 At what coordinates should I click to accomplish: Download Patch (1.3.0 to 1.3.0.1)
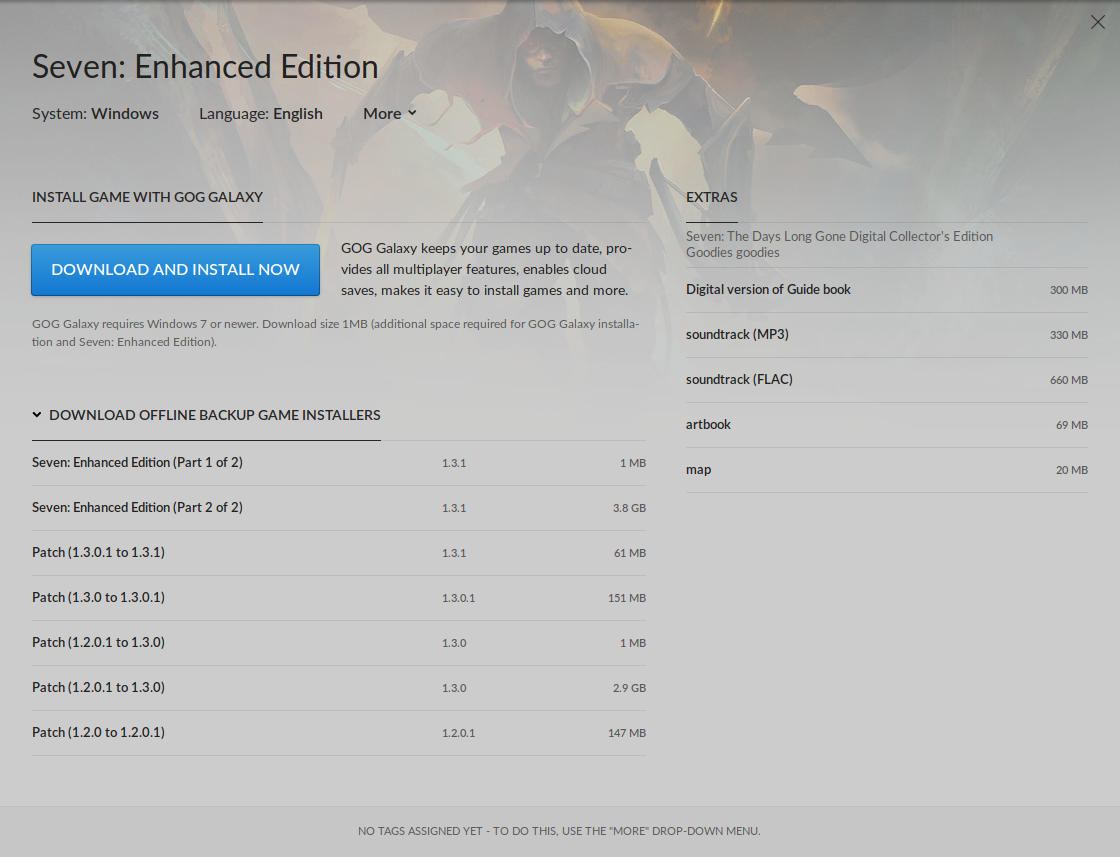[x=339, y=598]
